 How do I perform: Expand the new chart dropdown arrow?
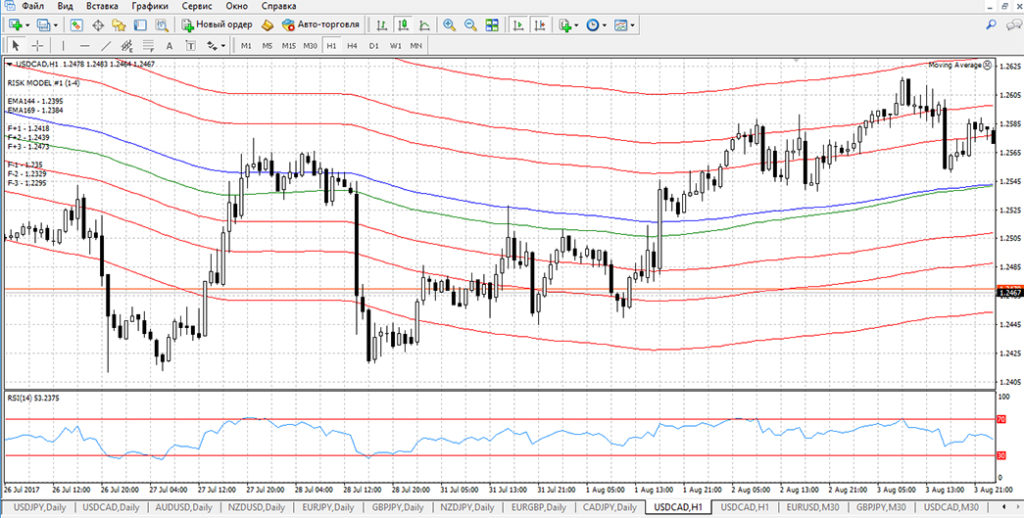click(x=28, y=25)
